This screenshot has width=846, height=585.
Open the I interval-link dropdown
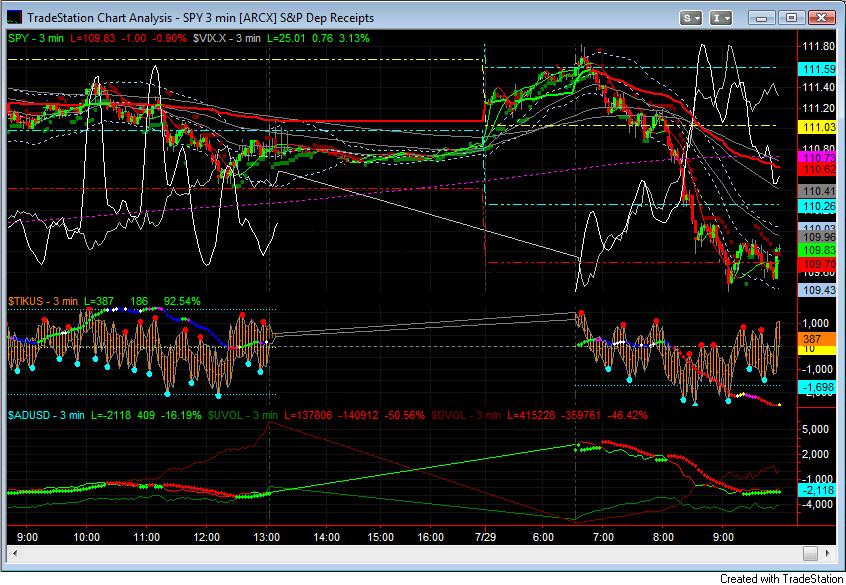(720, 18)
